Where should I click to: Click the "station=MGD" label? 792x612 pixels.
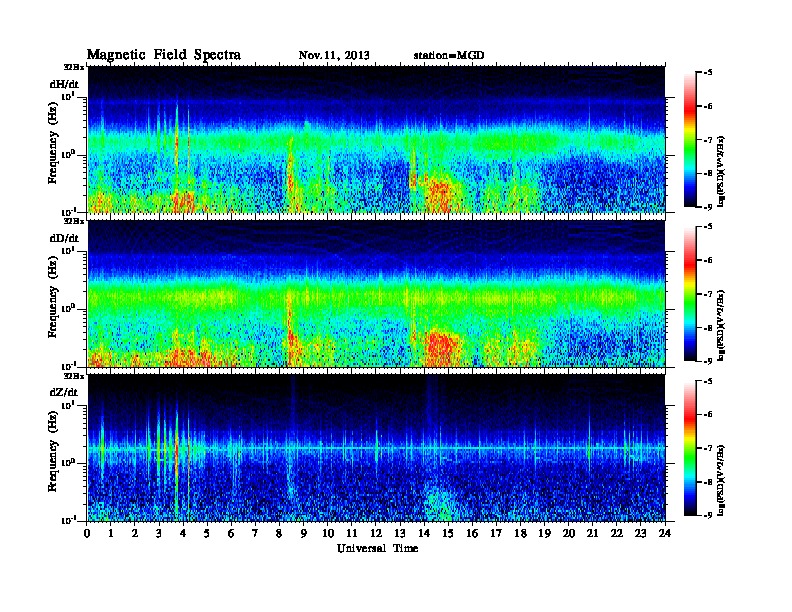tap(449, 55)
